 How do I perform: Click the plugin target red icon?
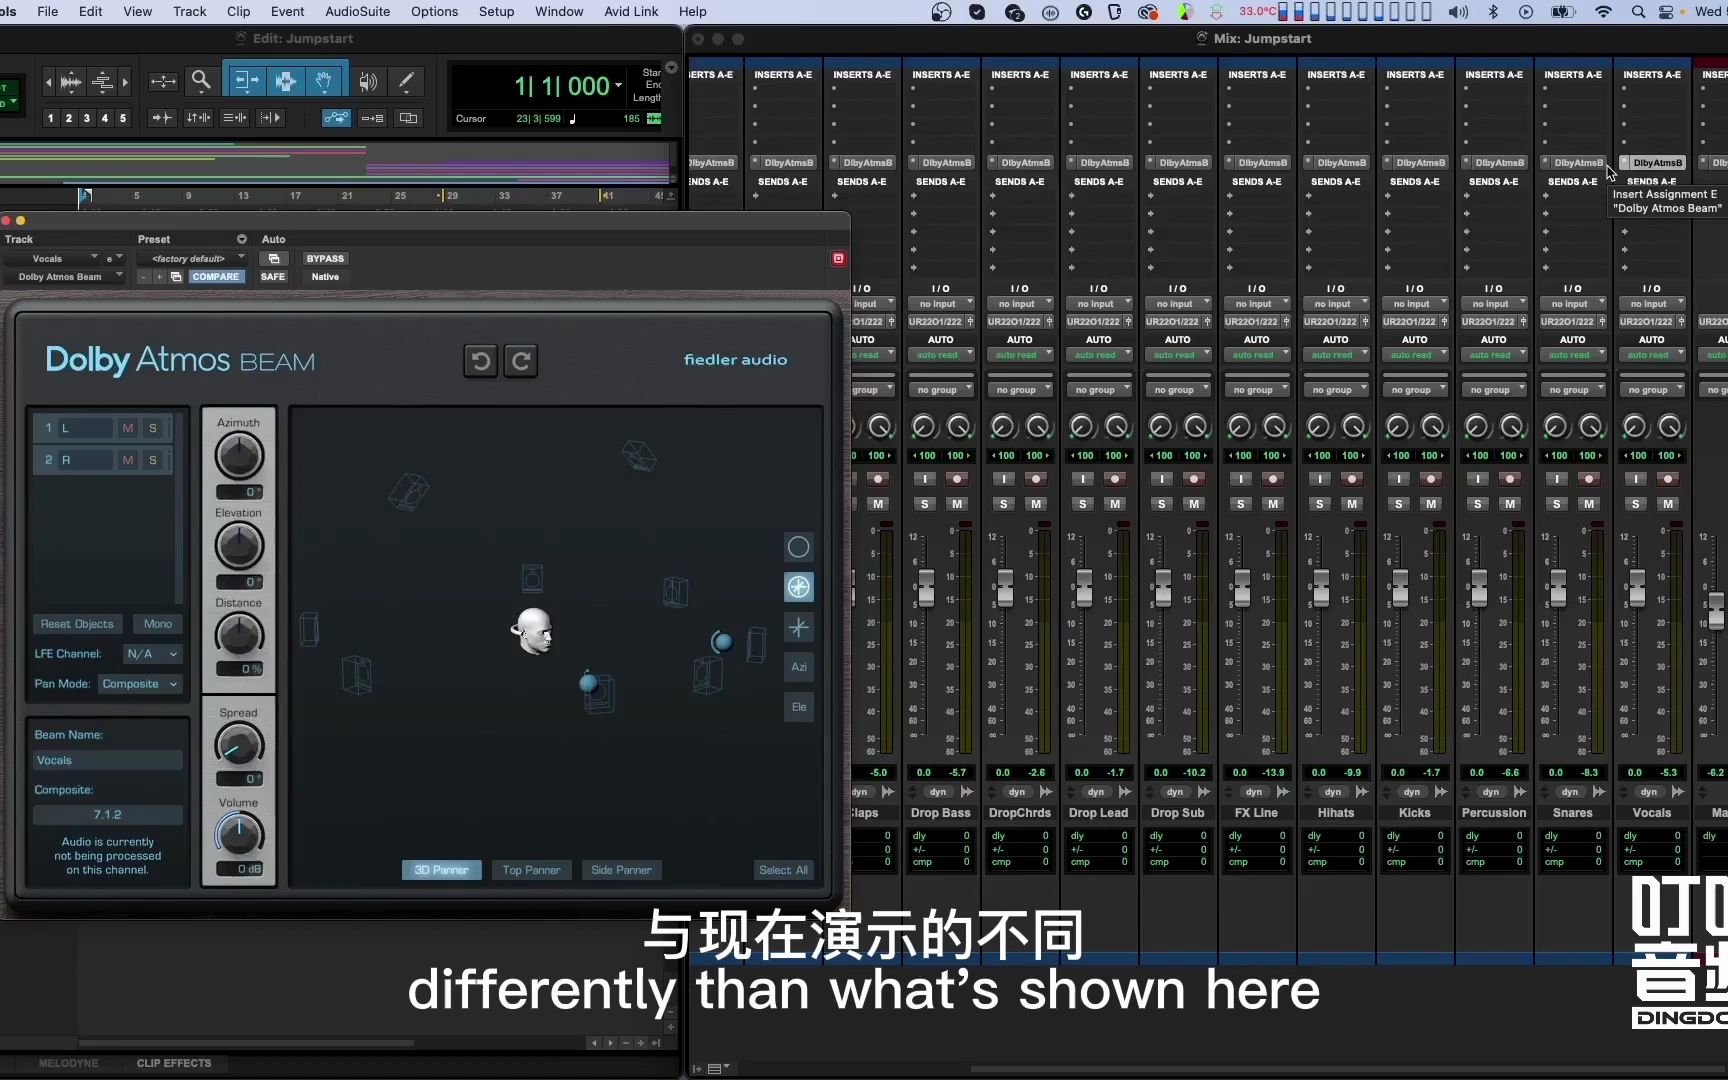point(838,258)
